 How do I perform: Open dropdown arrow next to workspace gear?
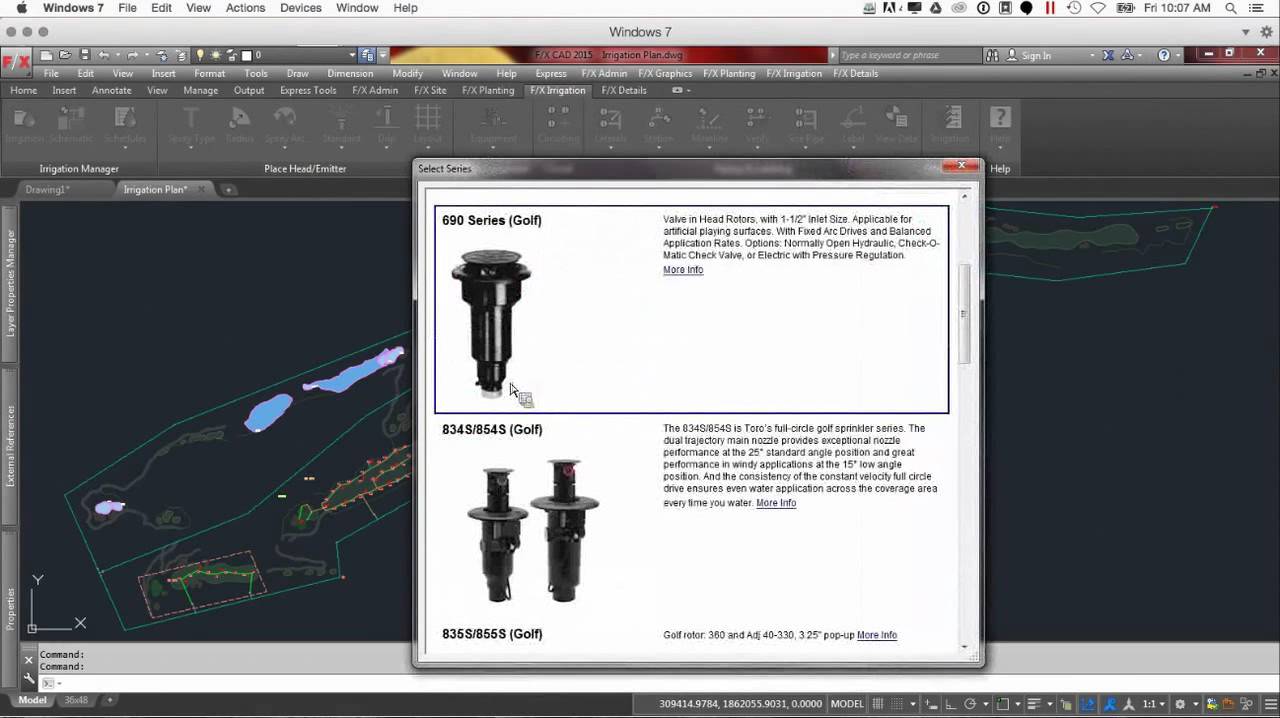1196,703
